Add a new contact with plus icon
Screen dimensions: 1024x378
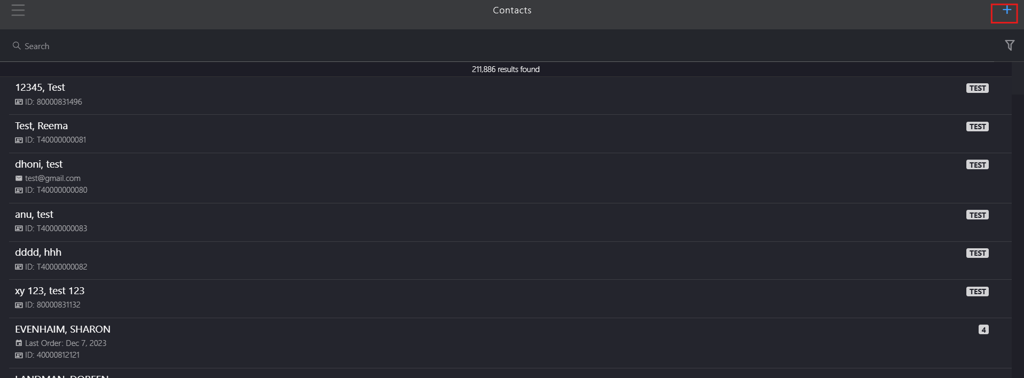(x=1007, y=10)
